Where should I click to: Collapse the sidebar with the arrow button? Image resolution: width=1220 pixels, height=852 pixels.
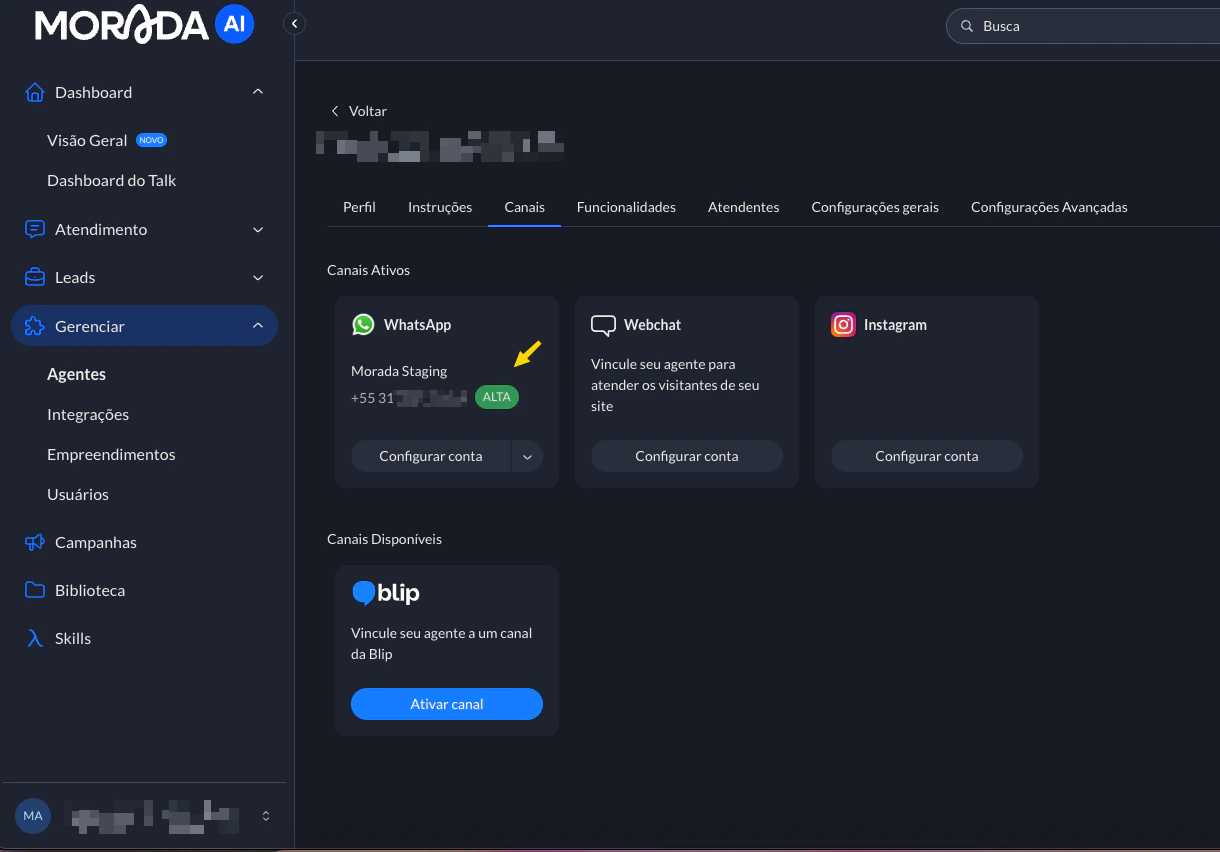294,23
